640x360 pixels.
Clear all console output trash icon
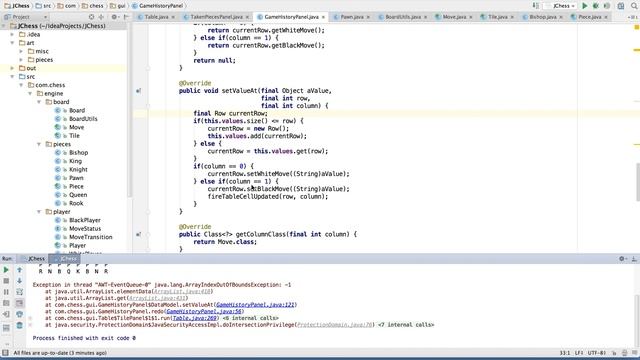19,325
